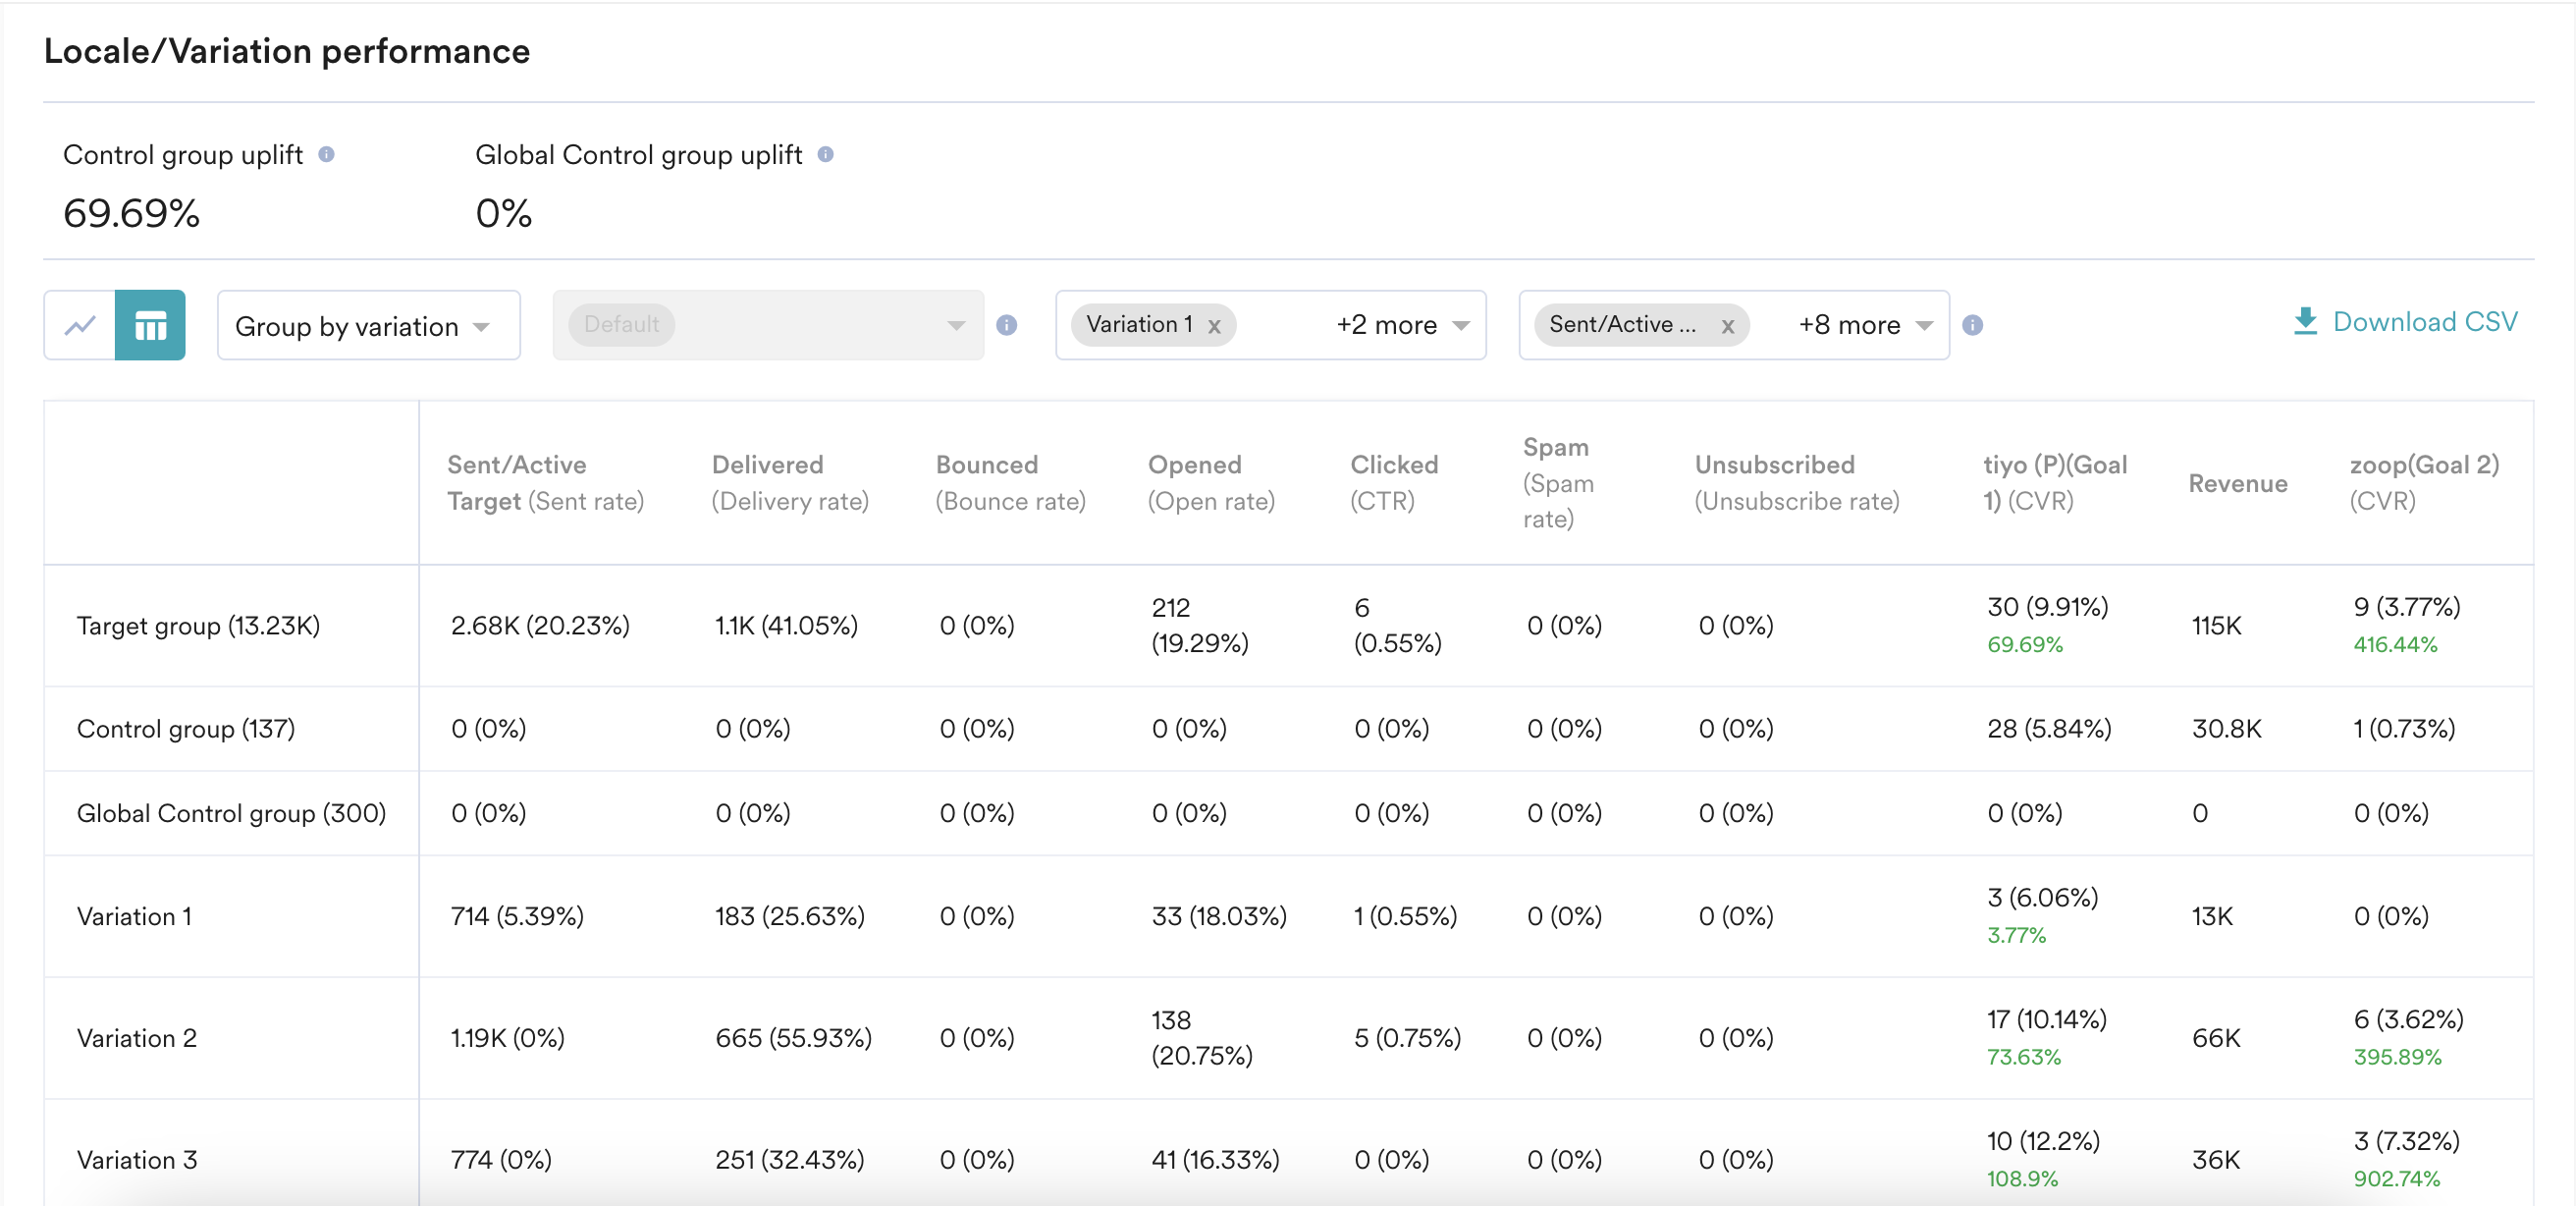Click info icon next to Default dropdown

(x=1006, y=325)
